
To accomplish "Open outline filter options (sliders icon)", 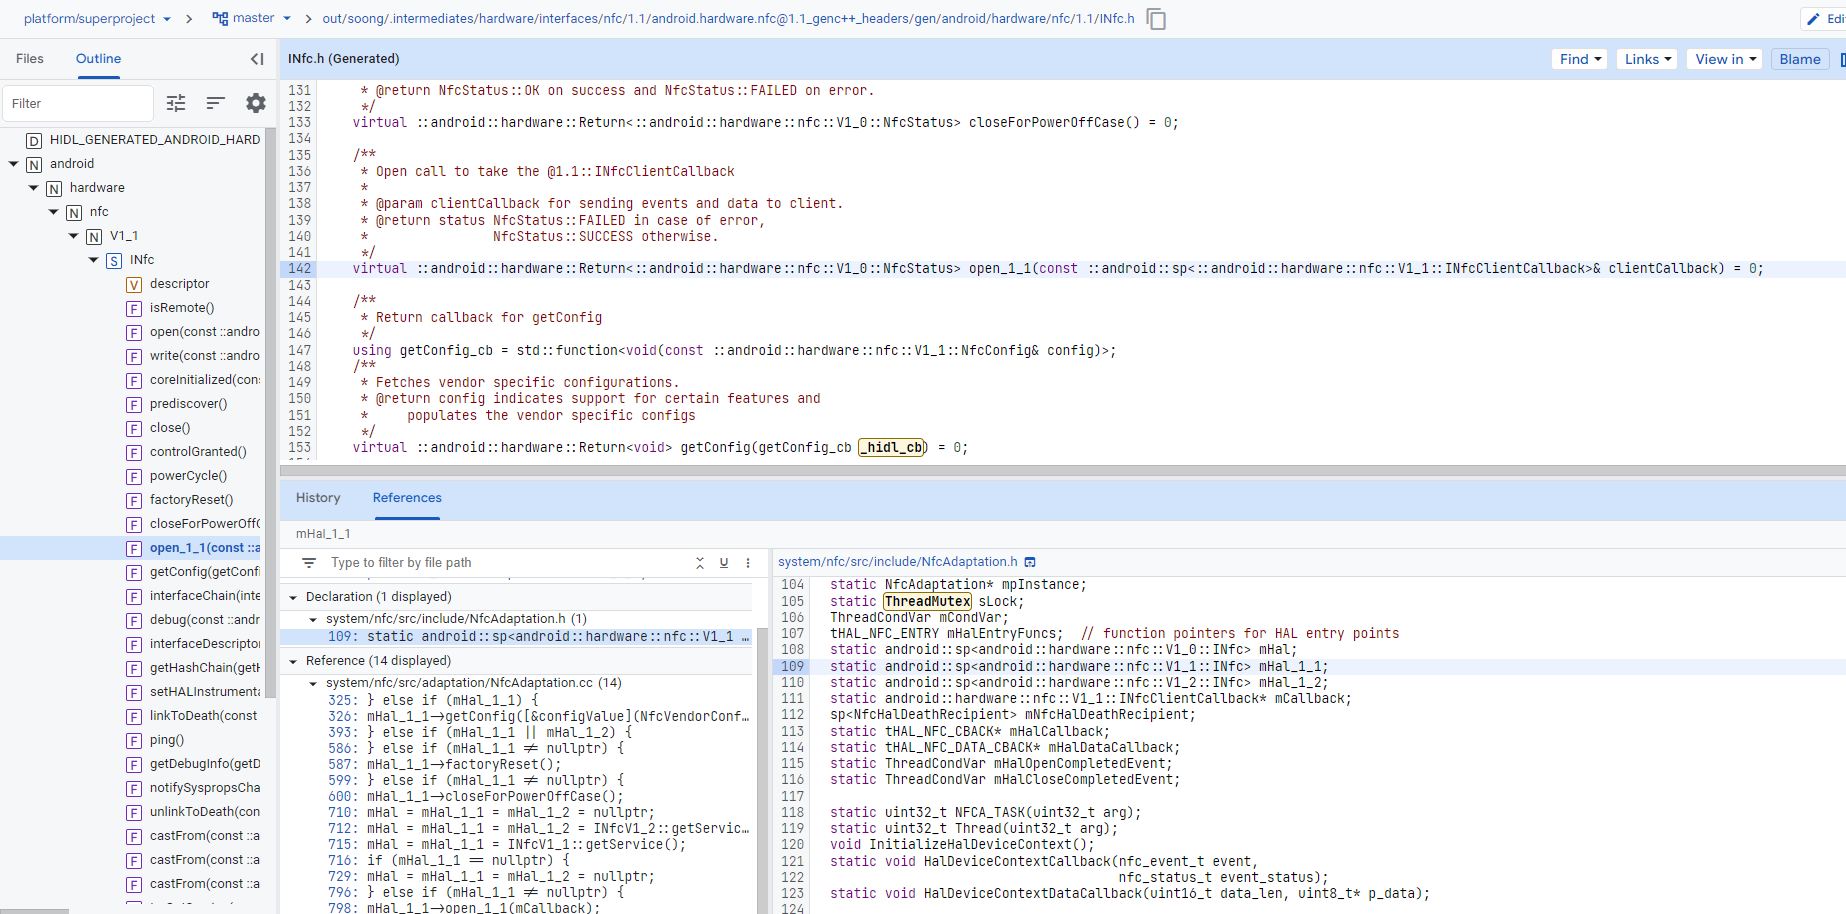I will [x=176, y=103].
